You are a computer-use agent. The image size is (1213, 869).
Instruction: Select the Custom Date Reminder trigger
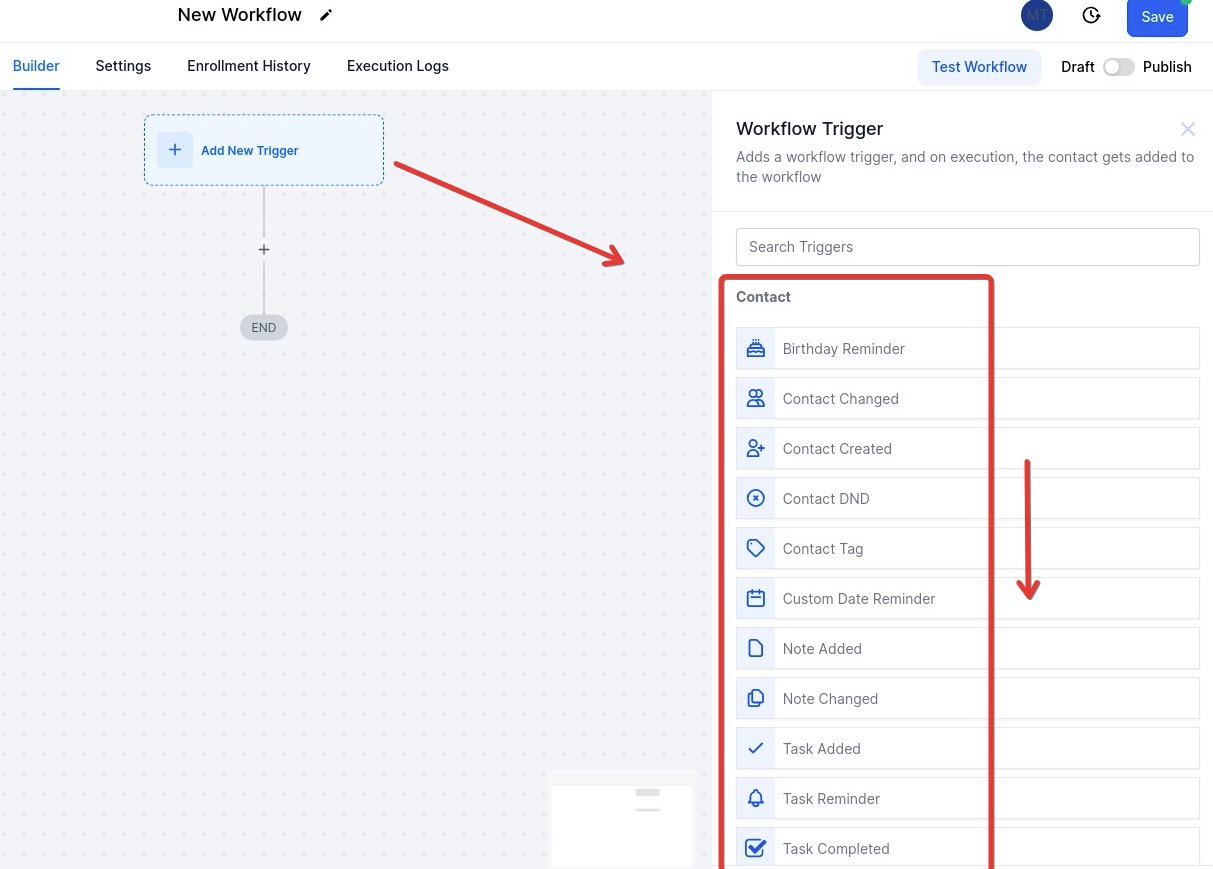pyautogui.click(x=967, y=598)
